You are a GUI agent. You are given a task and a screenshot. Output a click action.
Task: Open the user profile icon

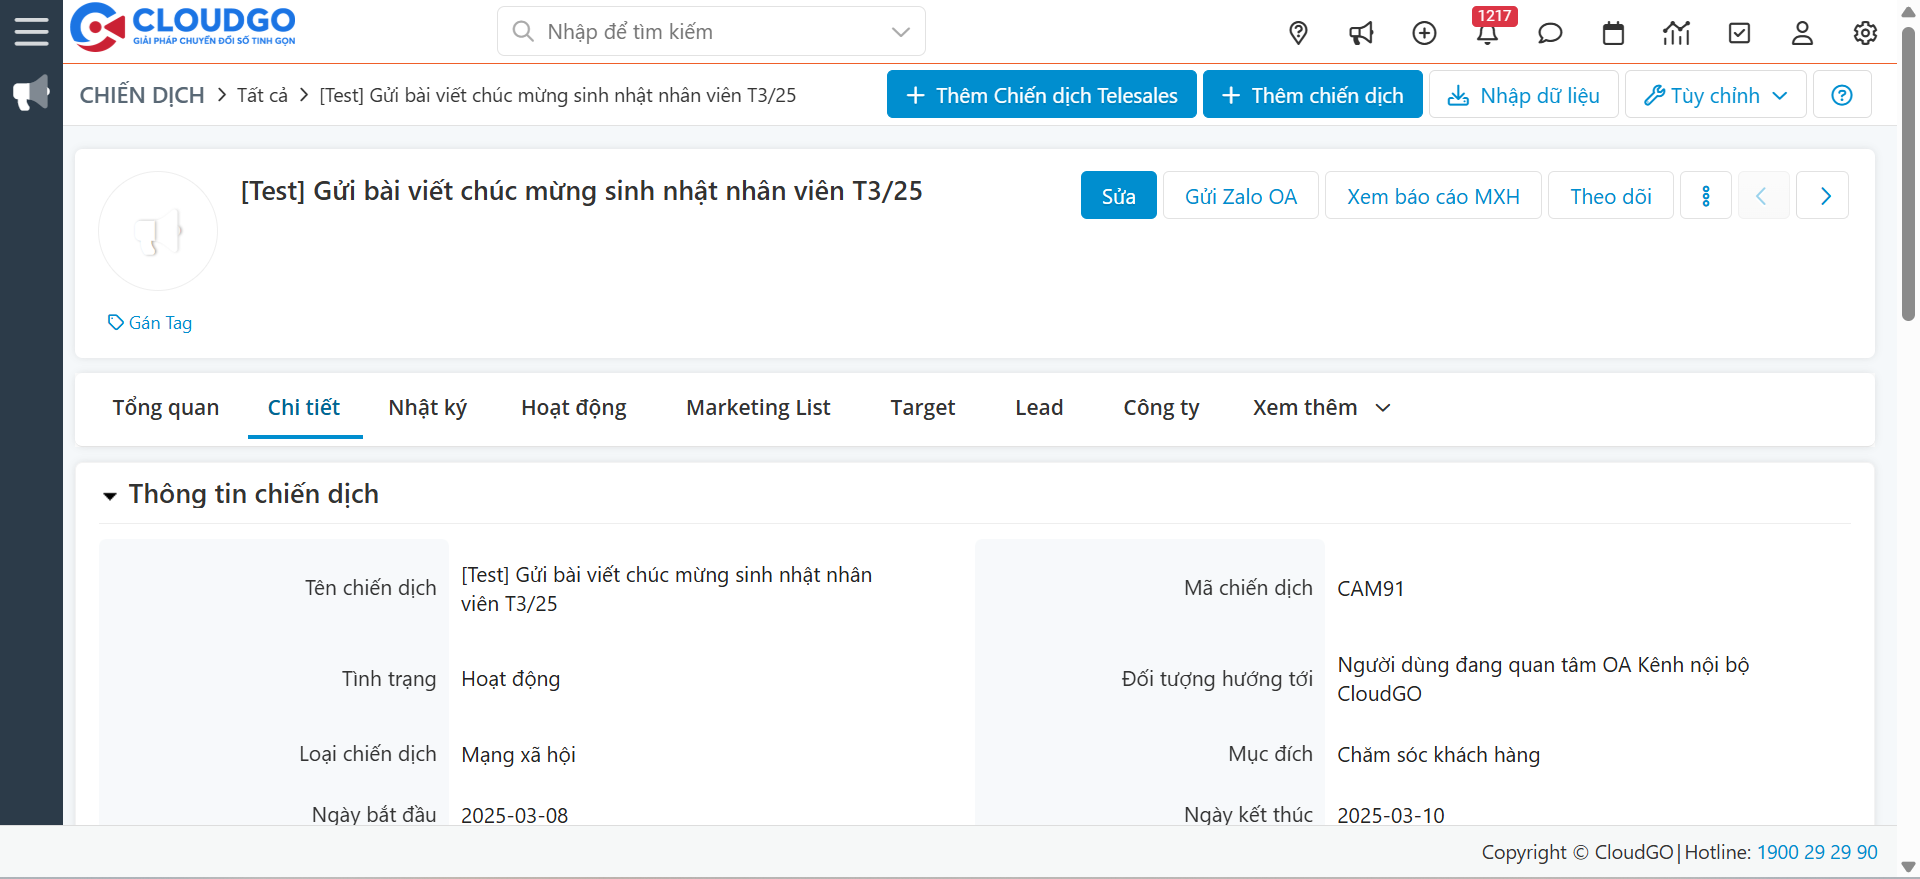click(x=1802, y=33)
